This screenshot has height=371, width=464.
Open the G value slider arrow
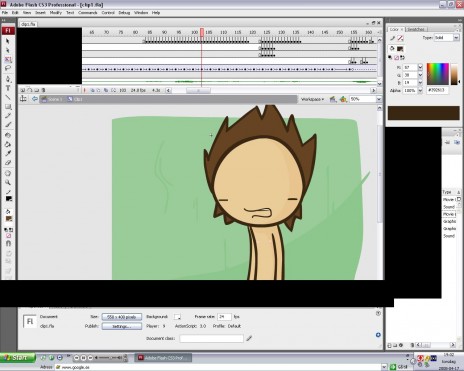pyautogui.click(x=420, y=75)
